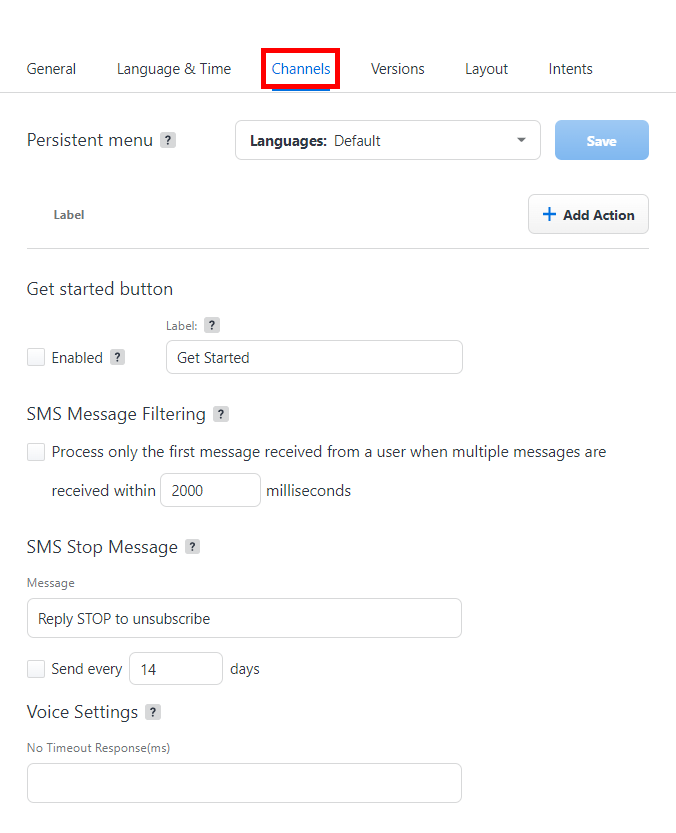The width and height of the screenshot is (676, 833).
Task: Enable the Get started button checkbox
Action: [x=36, y=357]
